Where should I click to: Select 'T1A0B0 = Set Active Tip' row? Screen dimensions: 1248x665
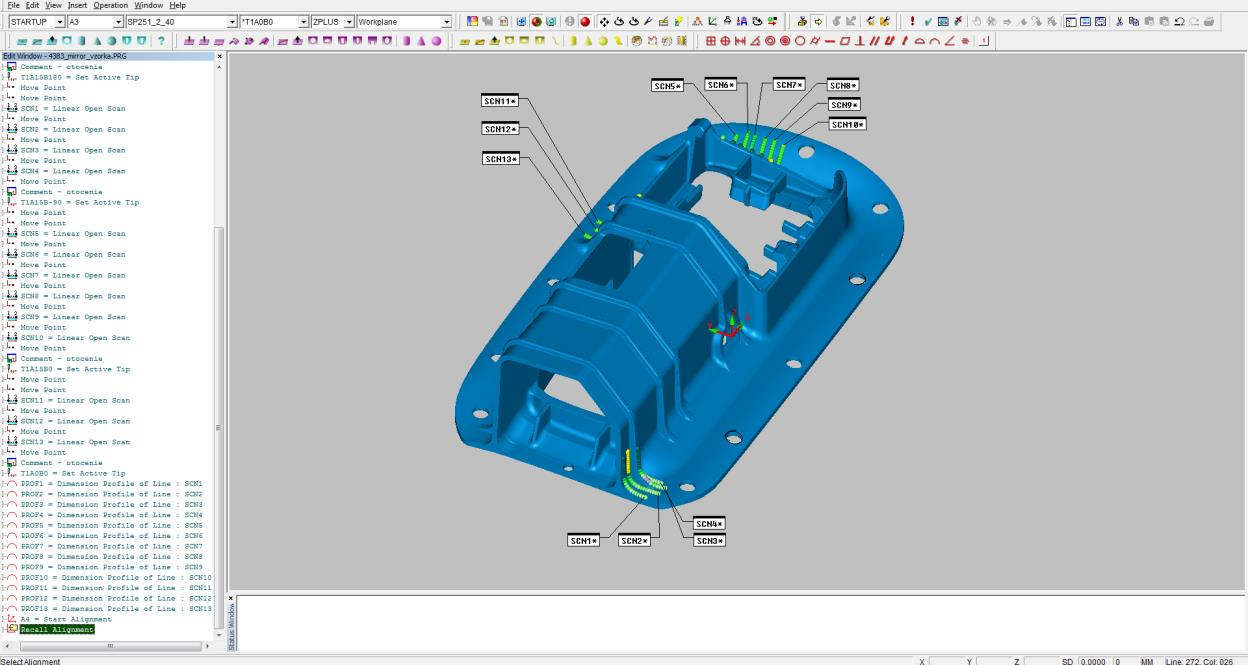pos(73,473)
